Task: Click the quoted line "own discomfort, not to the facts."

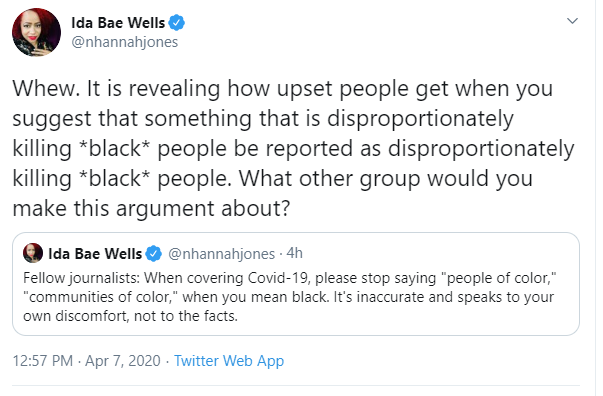Action: point(130,316)
